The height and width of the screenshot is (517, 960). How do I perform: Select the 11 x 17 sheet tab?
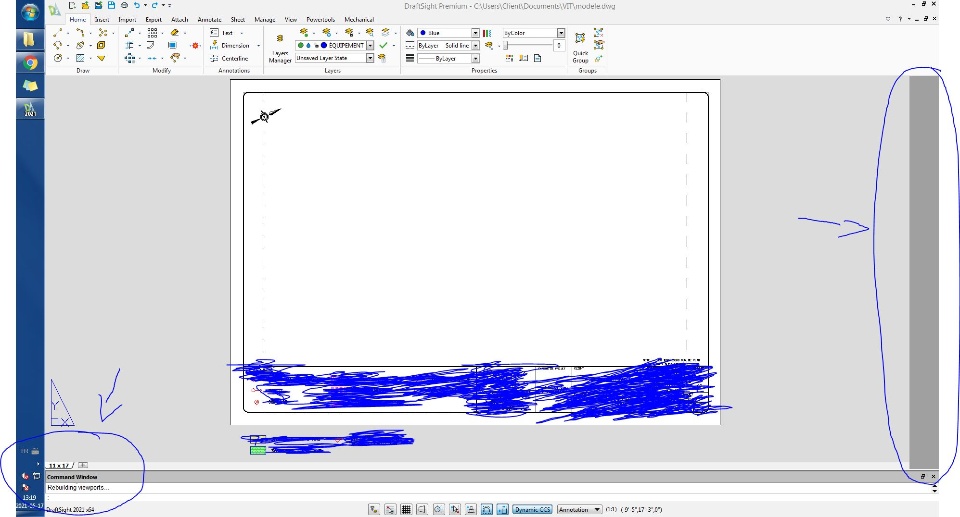click(x=59, y=466)
